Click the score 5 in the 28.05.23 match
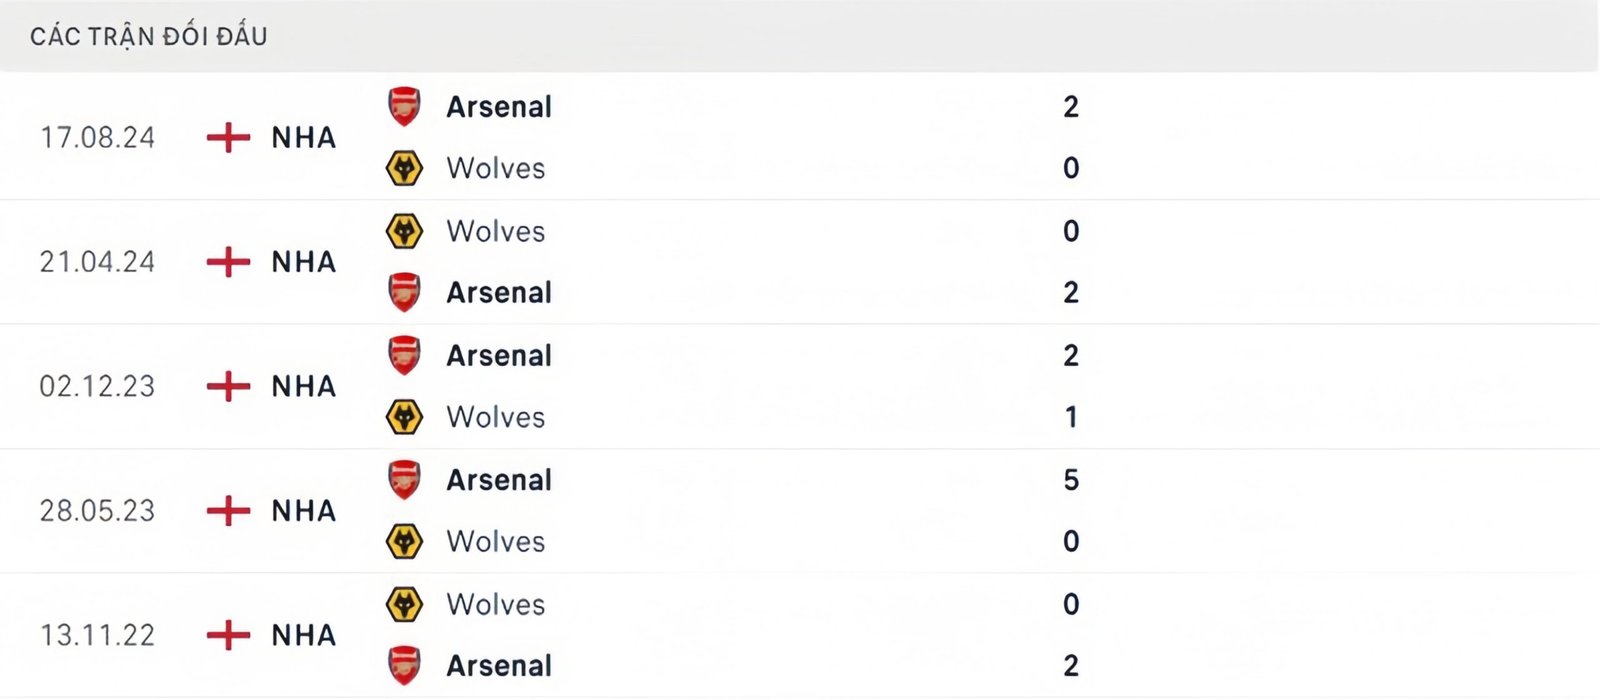The height and width of the screenshot is (700, 1600). [x=1072, y=480]
